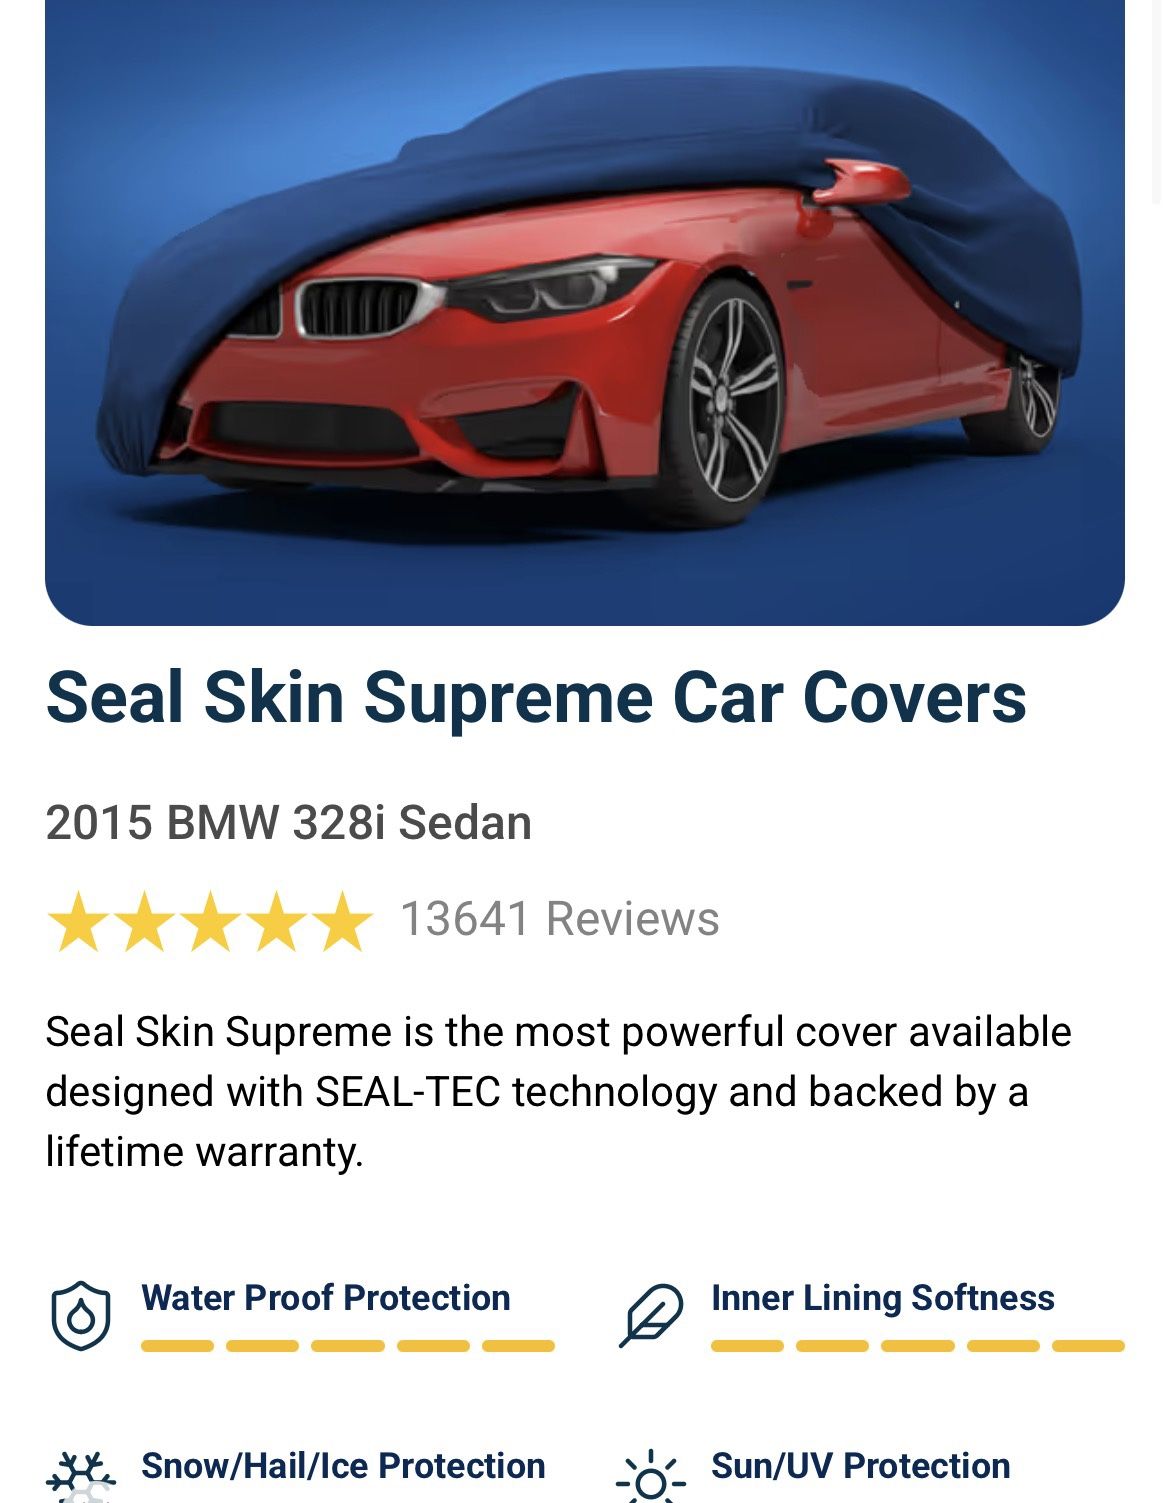The width and height of the screenshot is (1170, 1503).
Task: Click the first yellow rating star
Action: [77, 921]
